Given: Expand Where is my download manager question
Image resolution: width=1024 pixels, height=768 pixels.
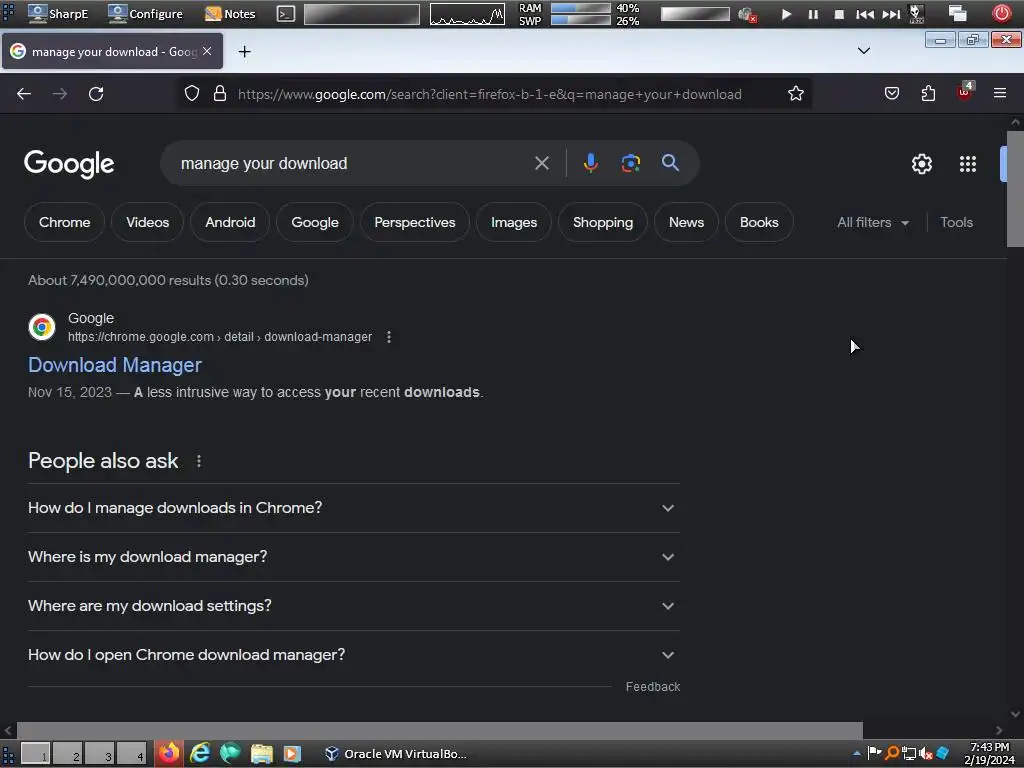Looking at the screenshot, I should 353,557.
